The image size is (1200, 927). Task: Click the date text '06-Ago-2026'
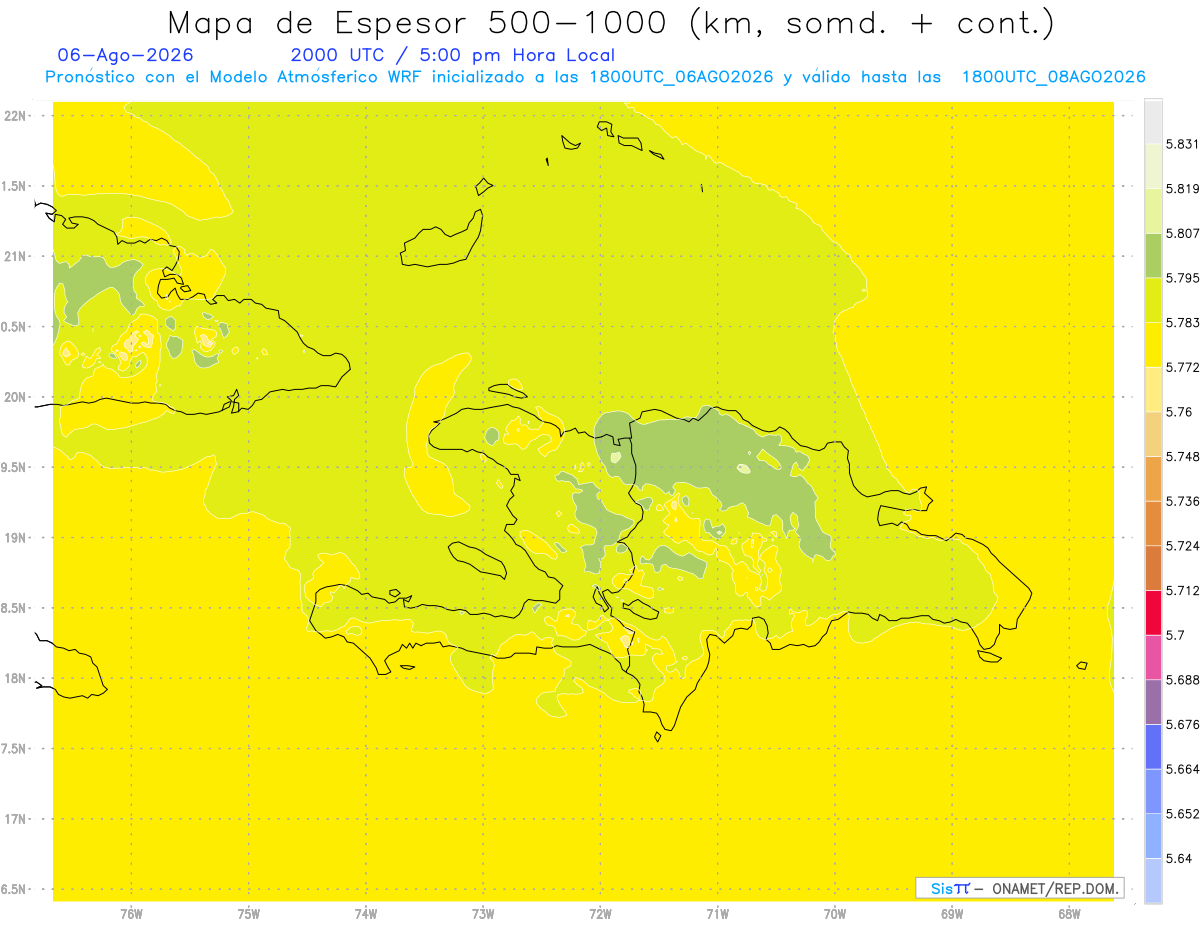(126, 55)
